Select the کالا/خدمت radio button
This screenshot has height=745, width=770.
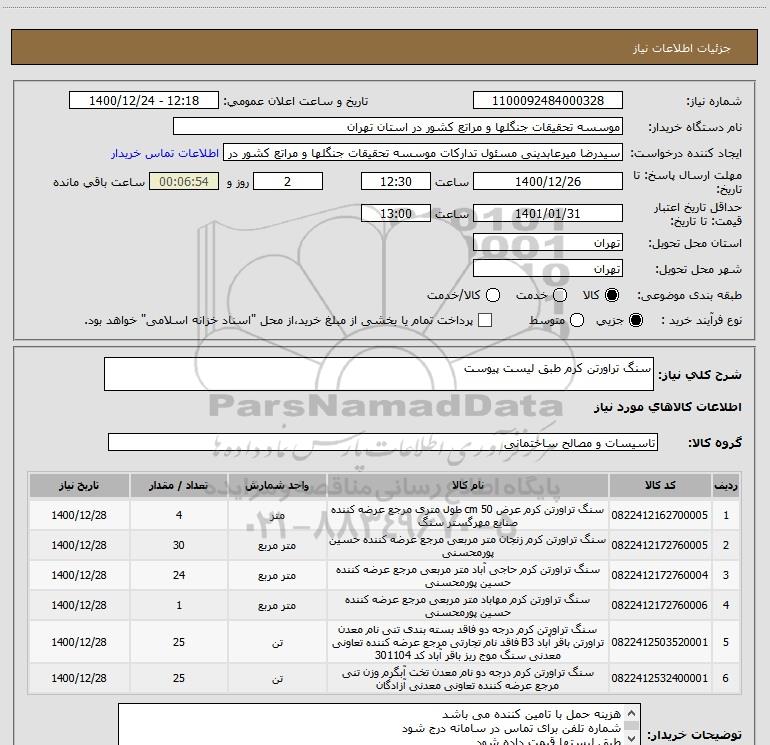click(493, 295)
